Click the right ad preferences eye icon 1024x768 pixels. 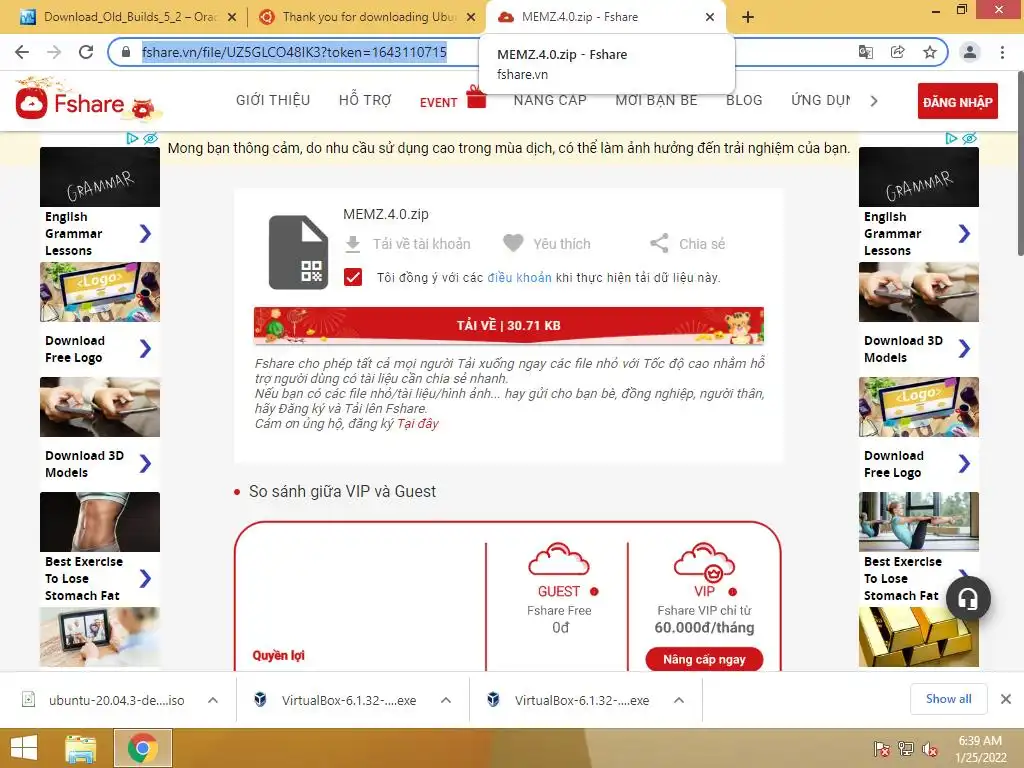point(969,138)
